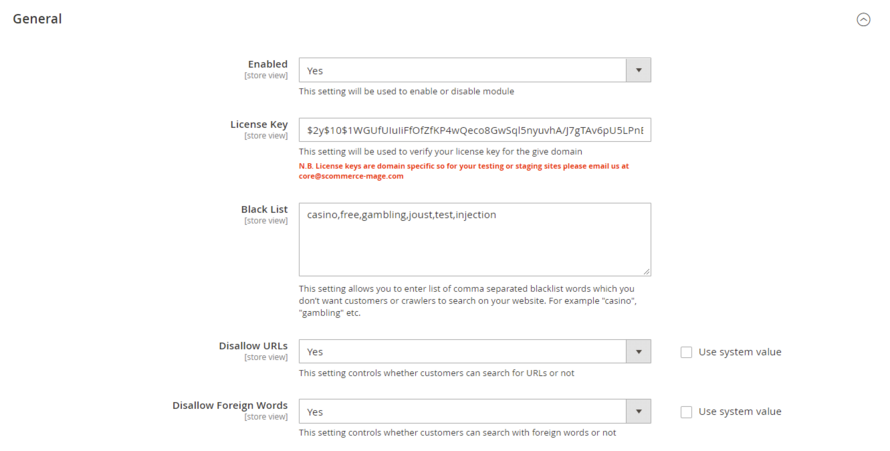The image size is (890, 451).
Task: Click the License Key field label
Action: click(259, 125)
